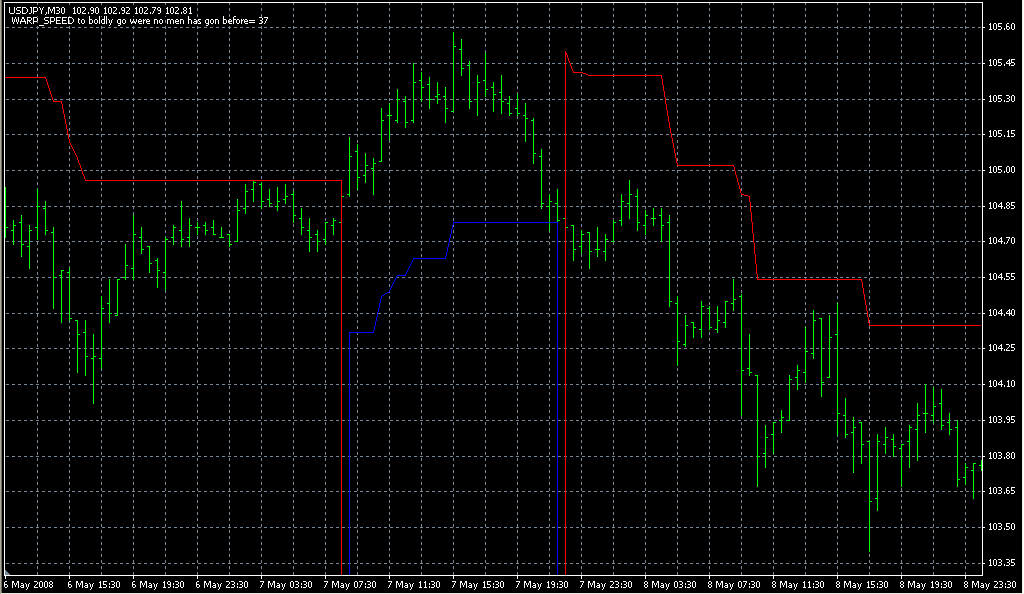Click the 103.35 price axis label

1002,563
